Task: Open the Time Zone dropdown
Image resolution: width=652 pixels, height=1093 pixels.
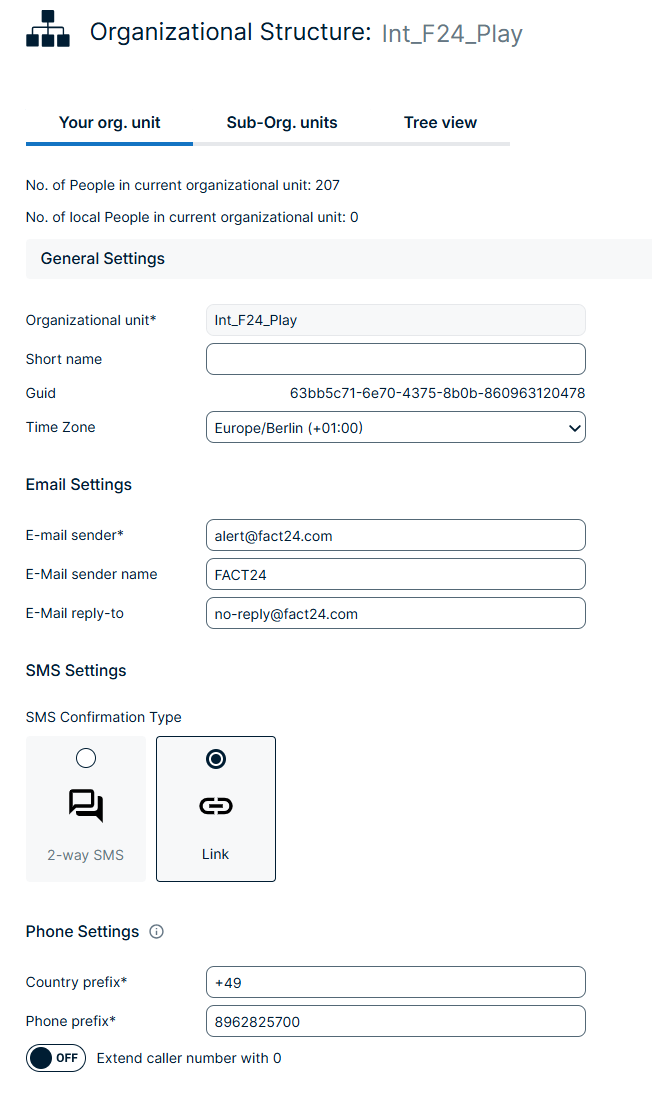Action: [395, 428]
